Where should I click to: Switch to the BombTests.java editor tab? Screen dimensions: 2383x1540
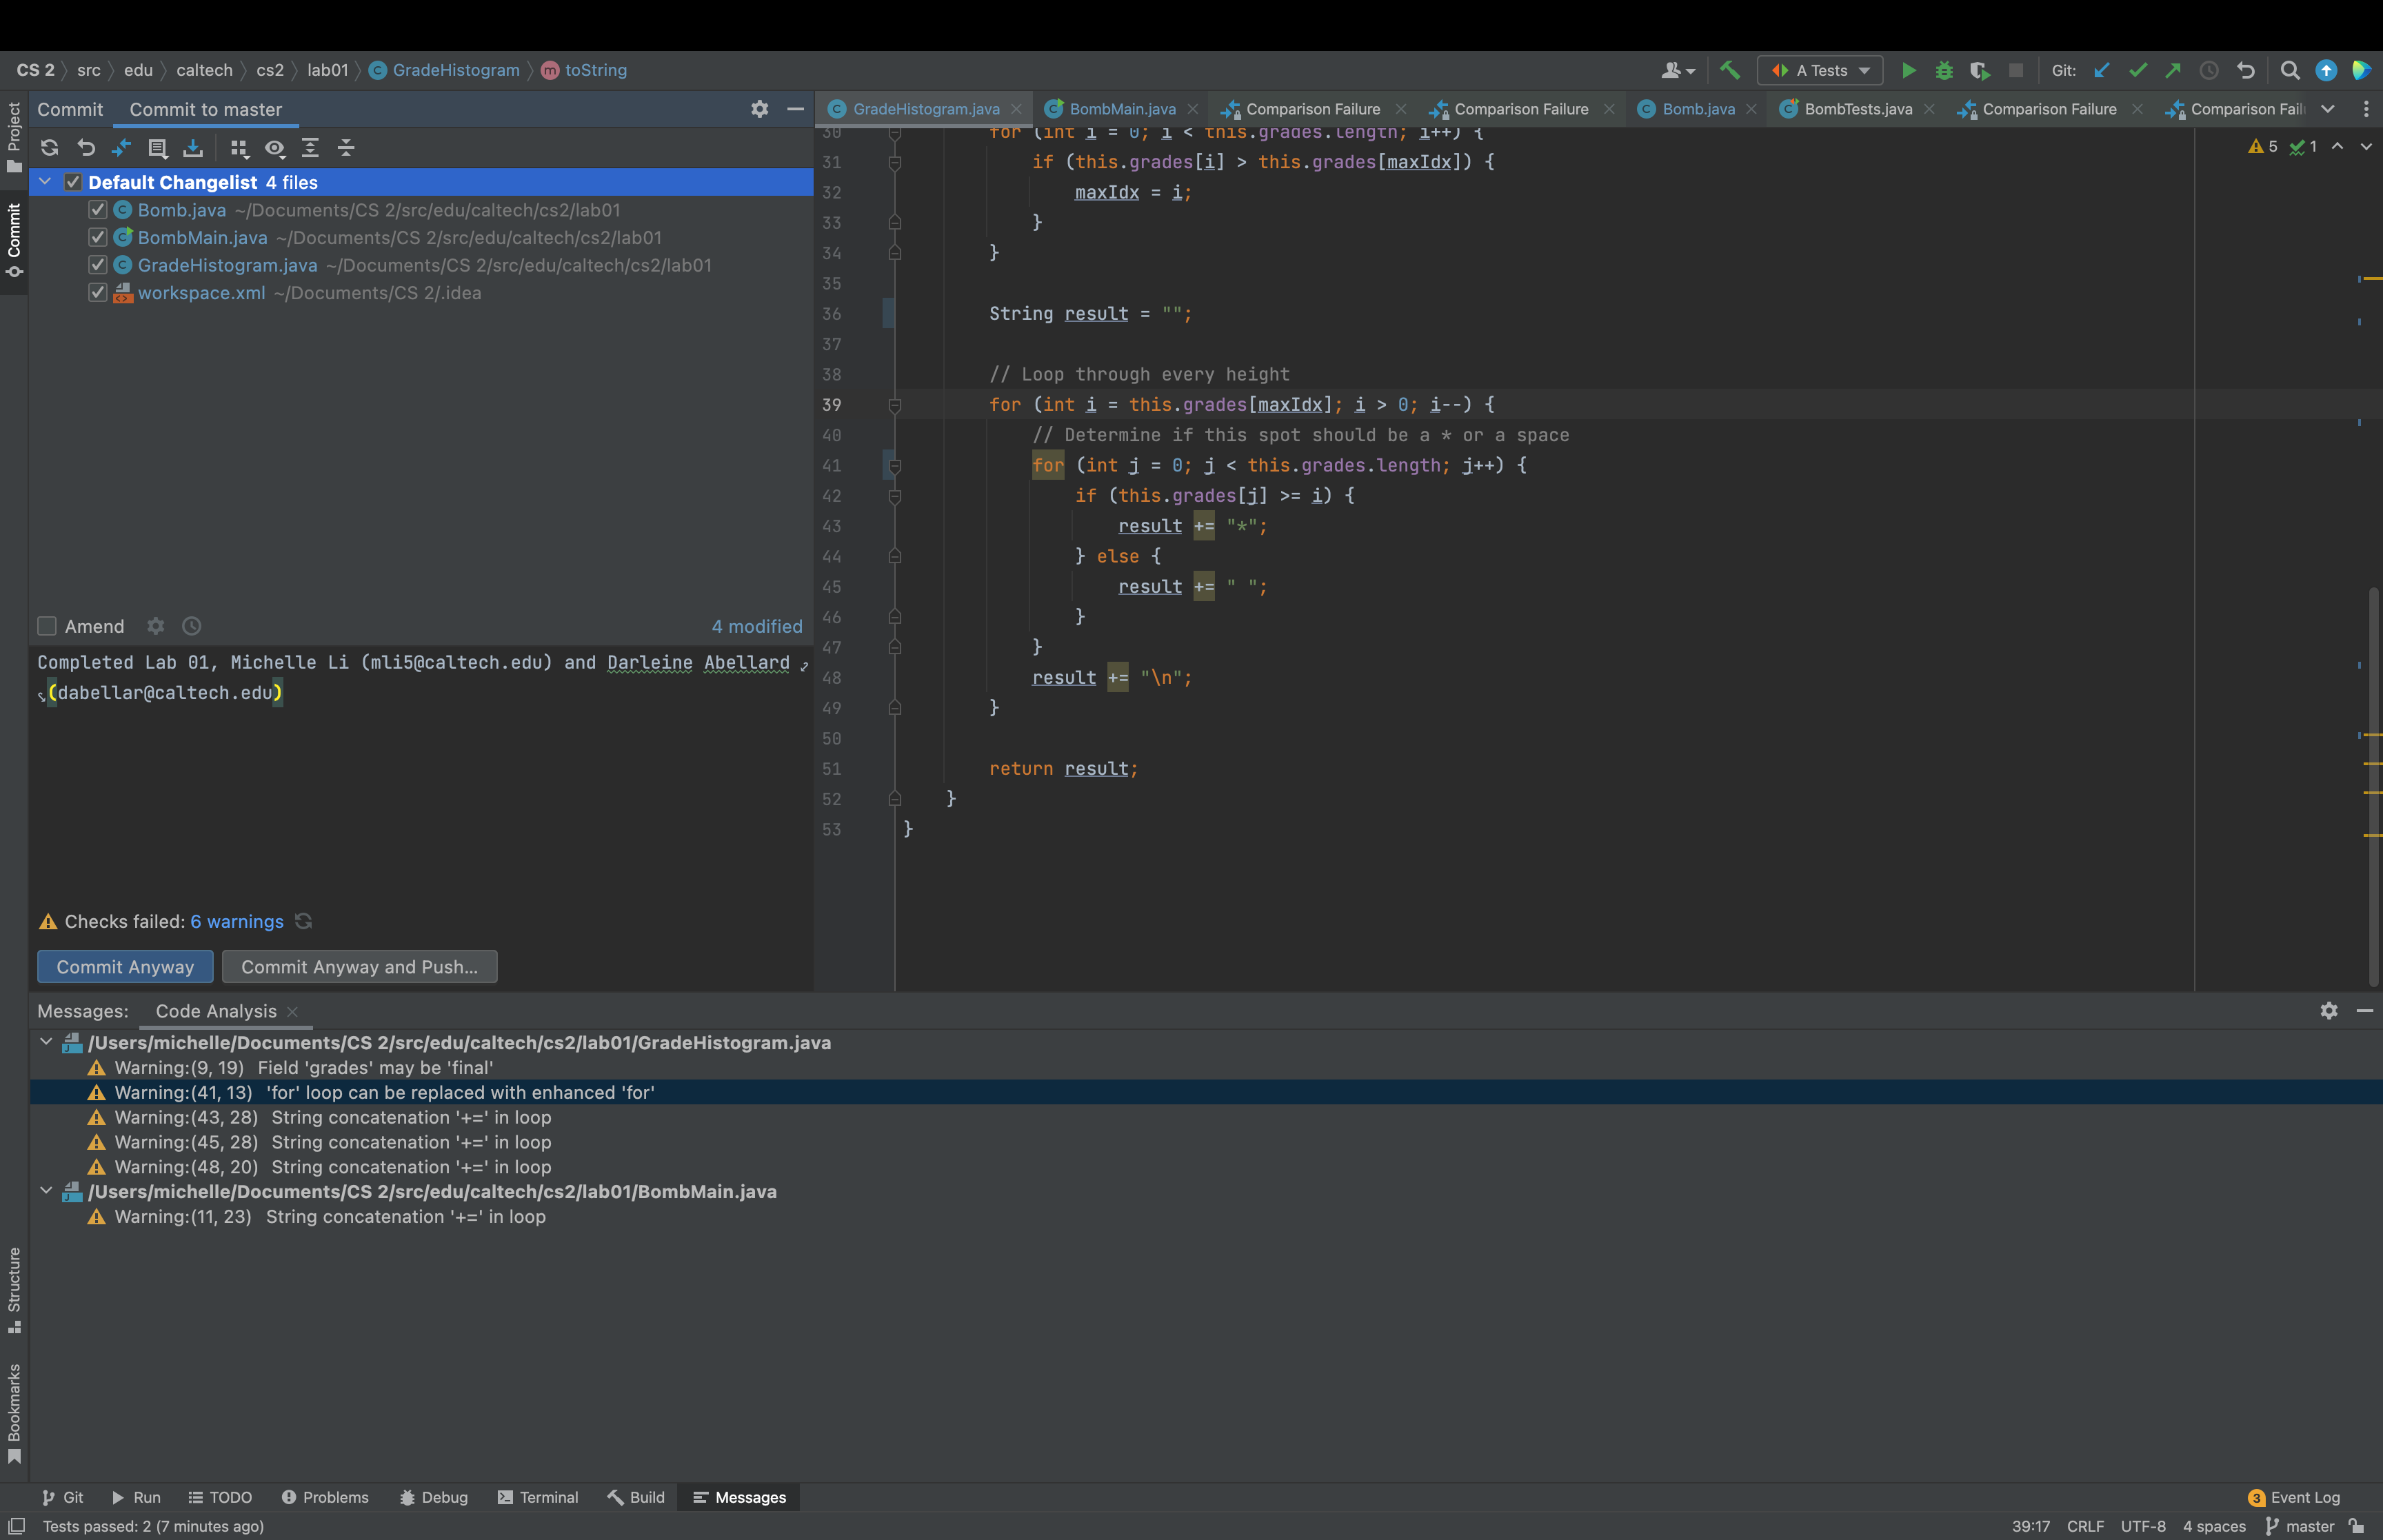(x=1857, y=109)
